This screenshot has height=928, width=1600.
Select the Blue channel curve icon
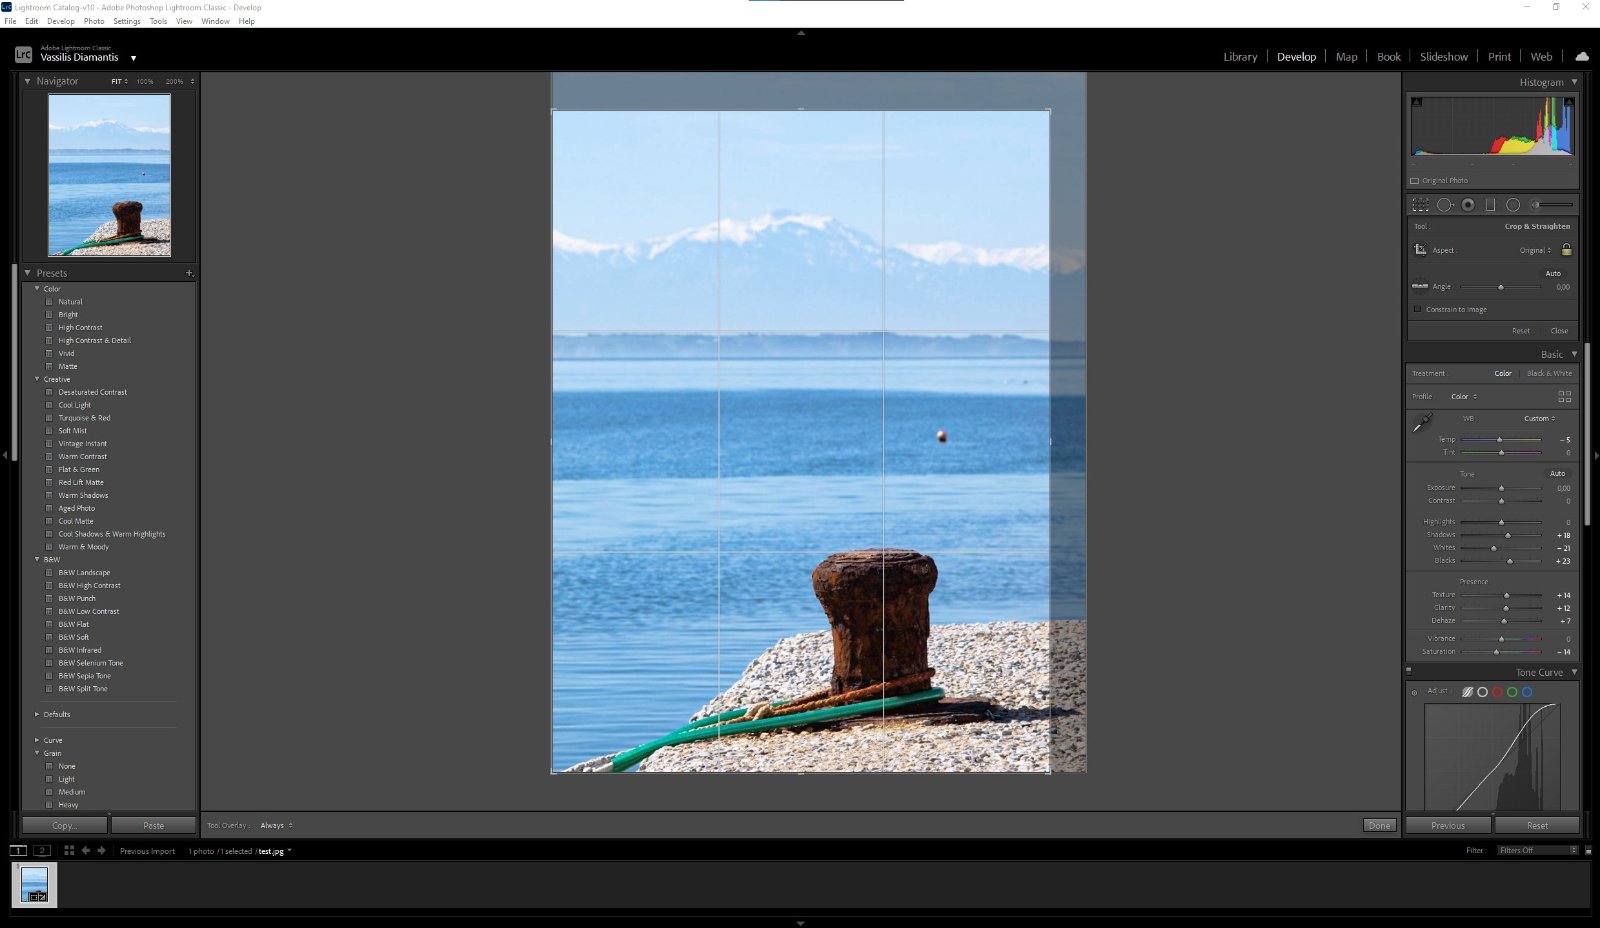pos(1527,692)
